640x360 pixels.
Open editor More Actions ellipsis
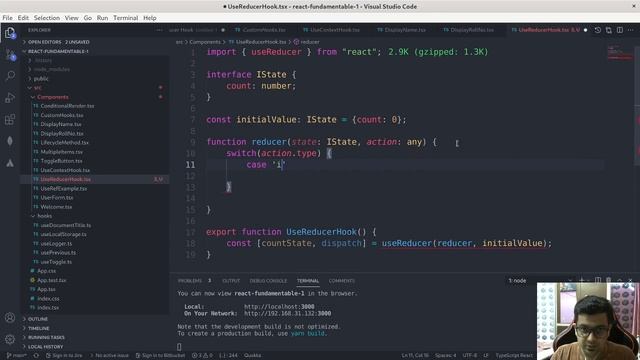click(x=631, y=30)
